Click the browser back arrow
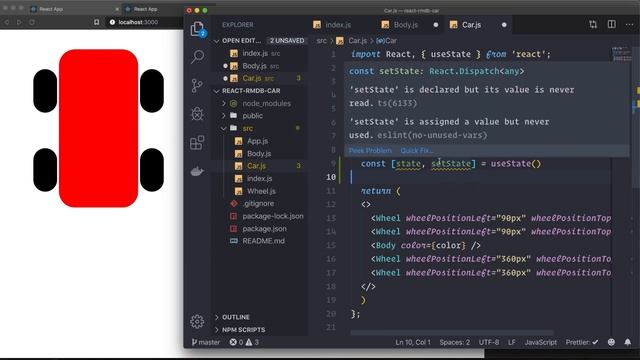 (x=7, y=22)
